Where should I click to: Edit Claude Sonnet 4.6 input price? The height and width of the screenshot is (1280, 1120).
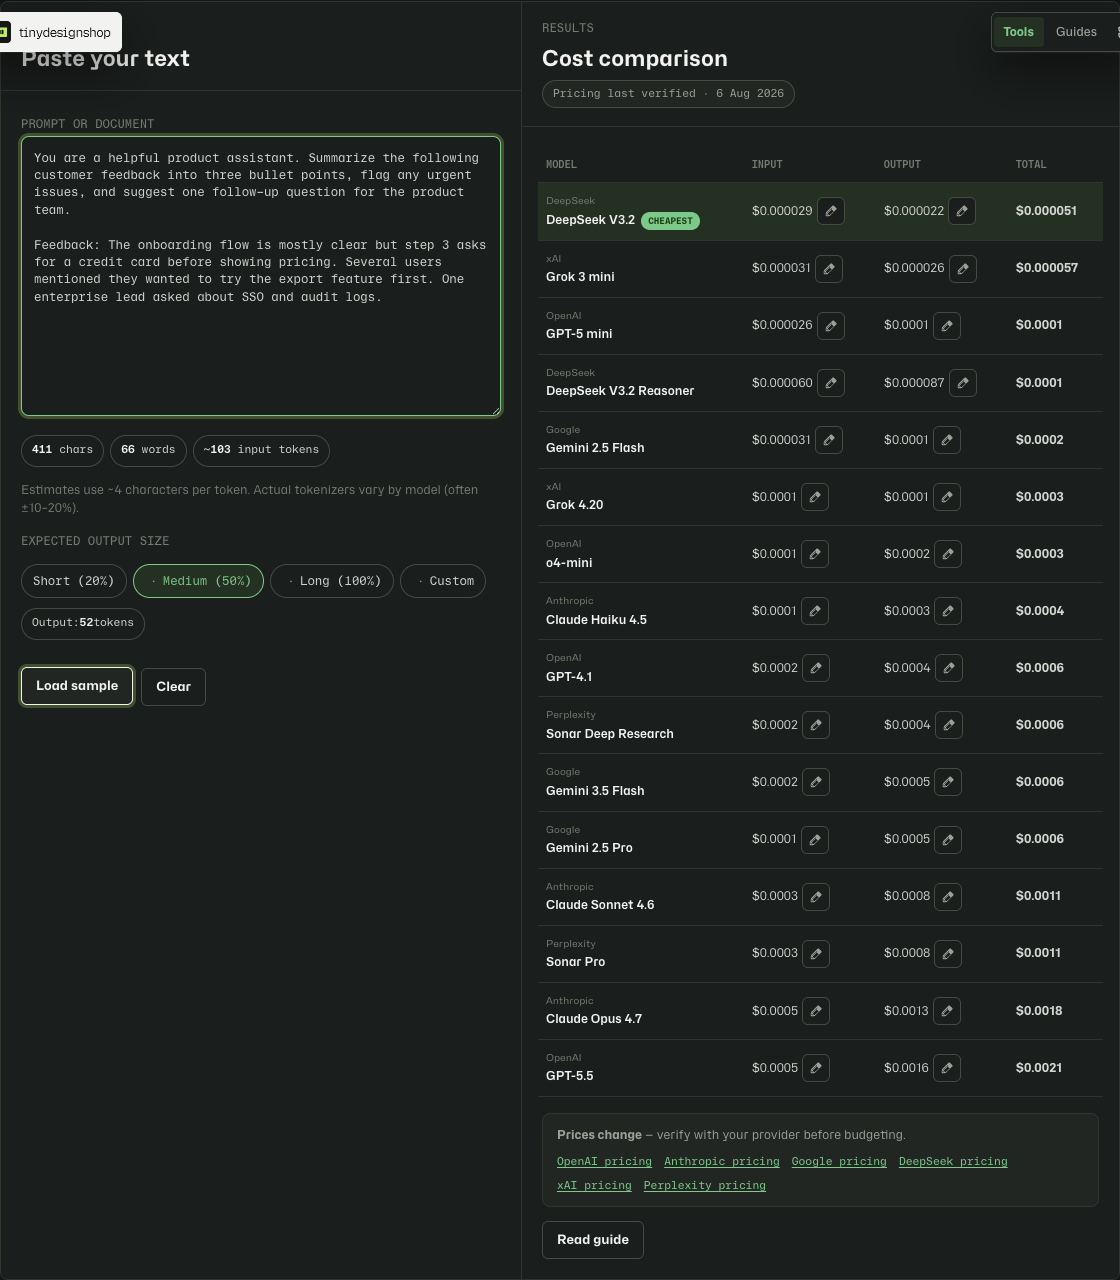click(816, 896)
